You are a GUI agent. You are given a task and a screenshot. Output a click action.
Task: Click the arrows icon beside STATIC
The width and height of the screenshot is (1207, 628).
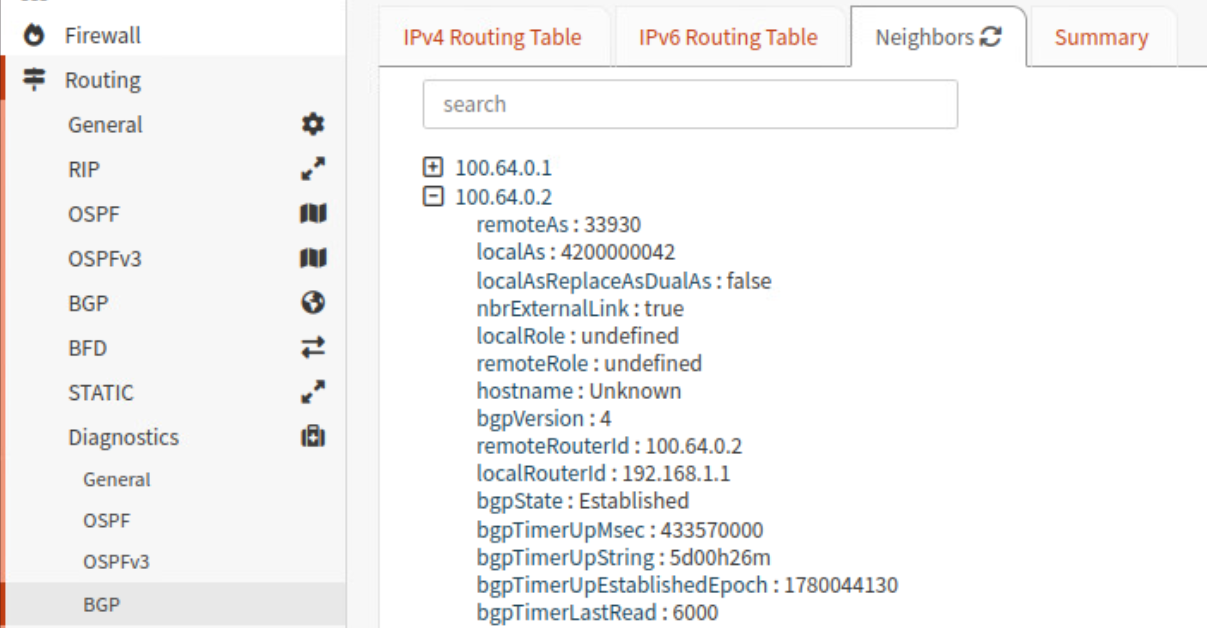coord(313,392)
